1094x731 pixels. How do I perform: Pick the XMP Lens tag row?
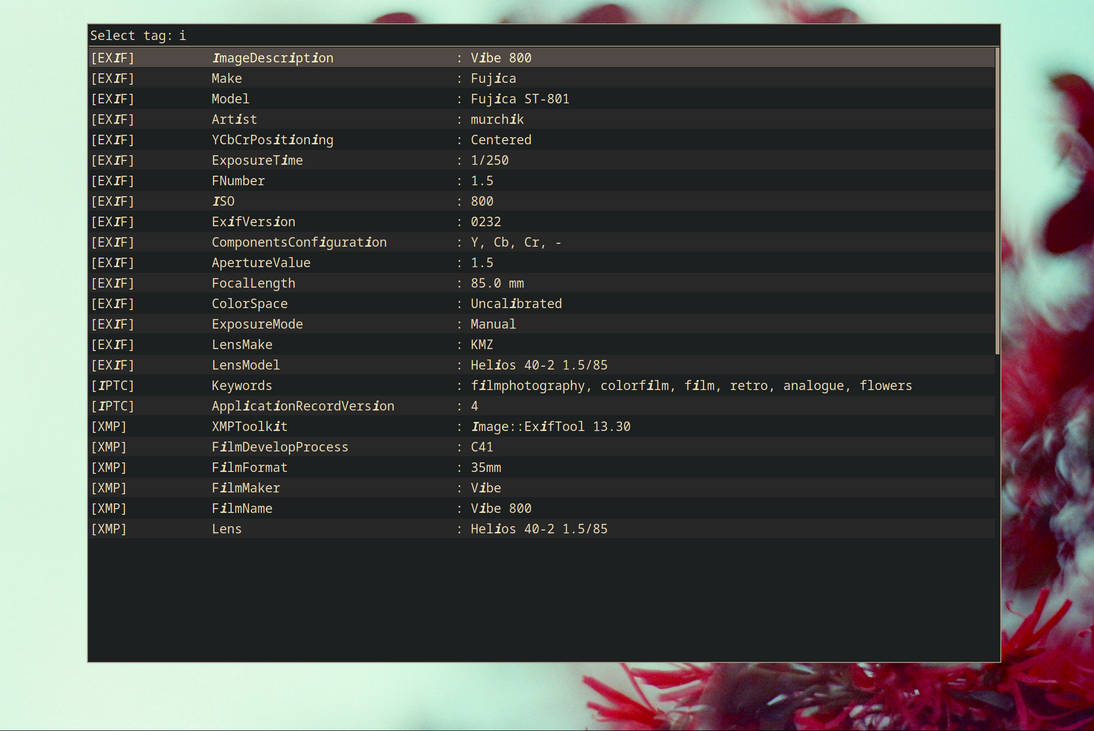(542, 529)
